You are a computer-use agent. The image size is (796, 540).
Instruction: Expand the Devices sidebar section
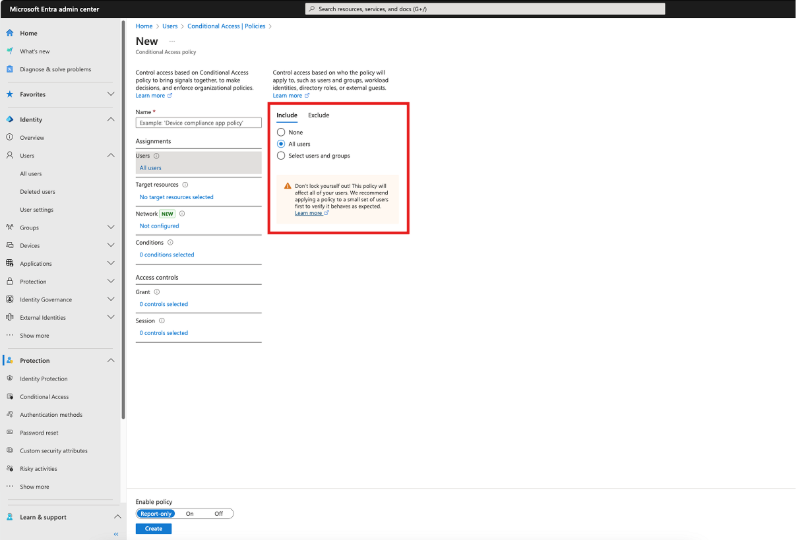point(111,245)
